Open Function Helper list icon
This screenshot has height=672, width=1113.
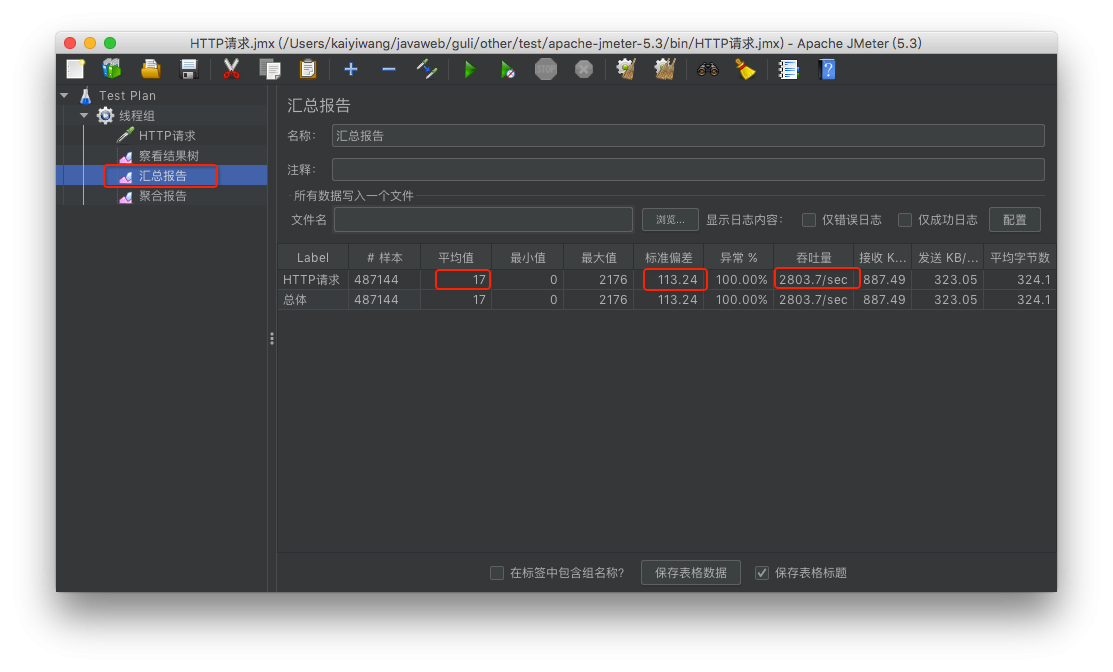pyautogui.click(x=789, y=69)
